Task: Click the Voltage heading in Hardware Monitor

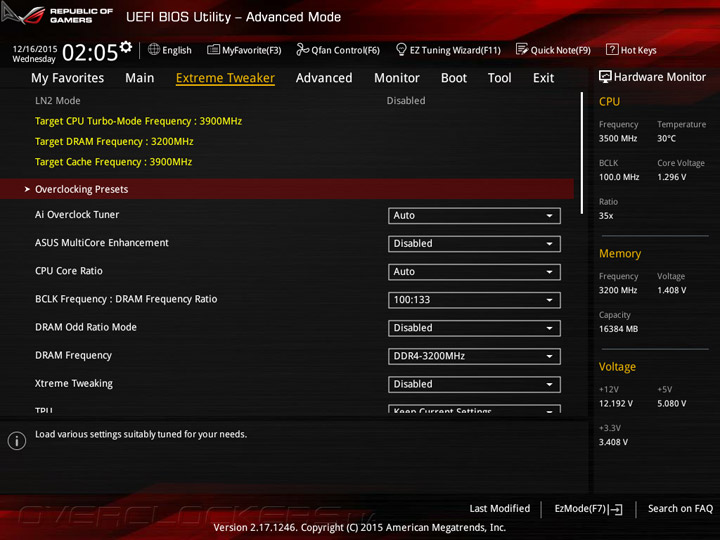Action: pos(617,367)
